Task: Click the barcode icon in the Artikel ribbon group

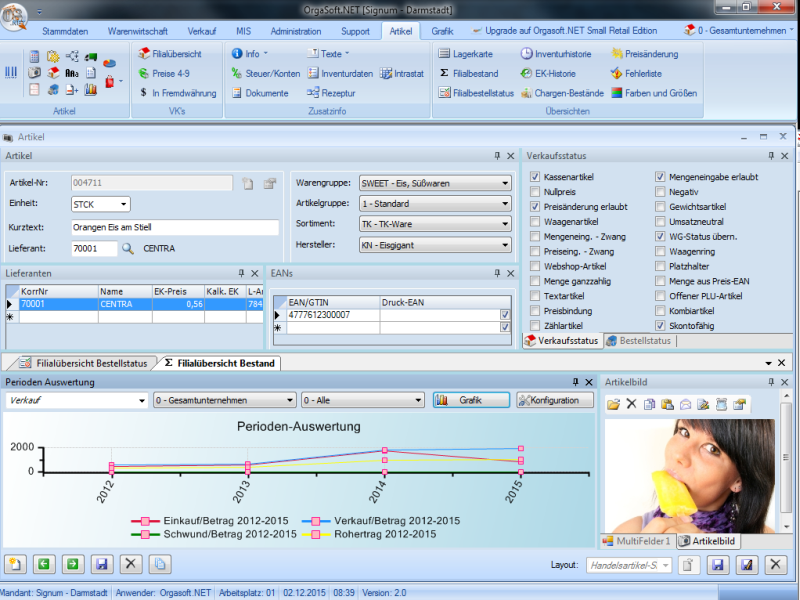Action: [x=12, y=73]
